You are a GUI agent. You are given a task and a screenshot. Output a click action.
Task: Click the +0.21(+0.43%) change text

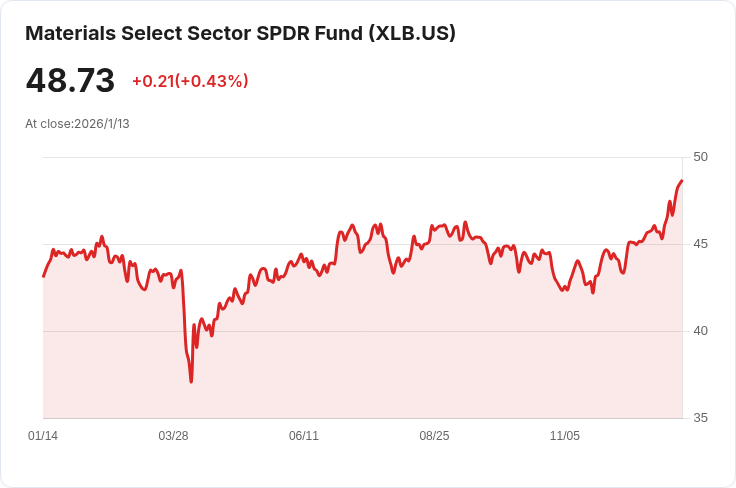(x=190, y=81)
